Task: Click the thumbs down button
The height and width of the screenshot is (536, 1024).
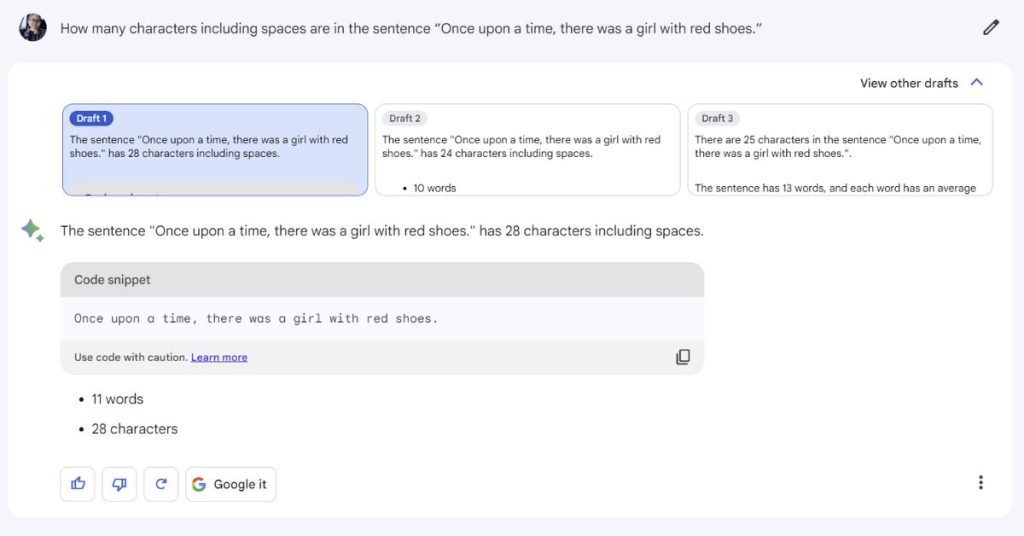Action: (x=120, y=484)
